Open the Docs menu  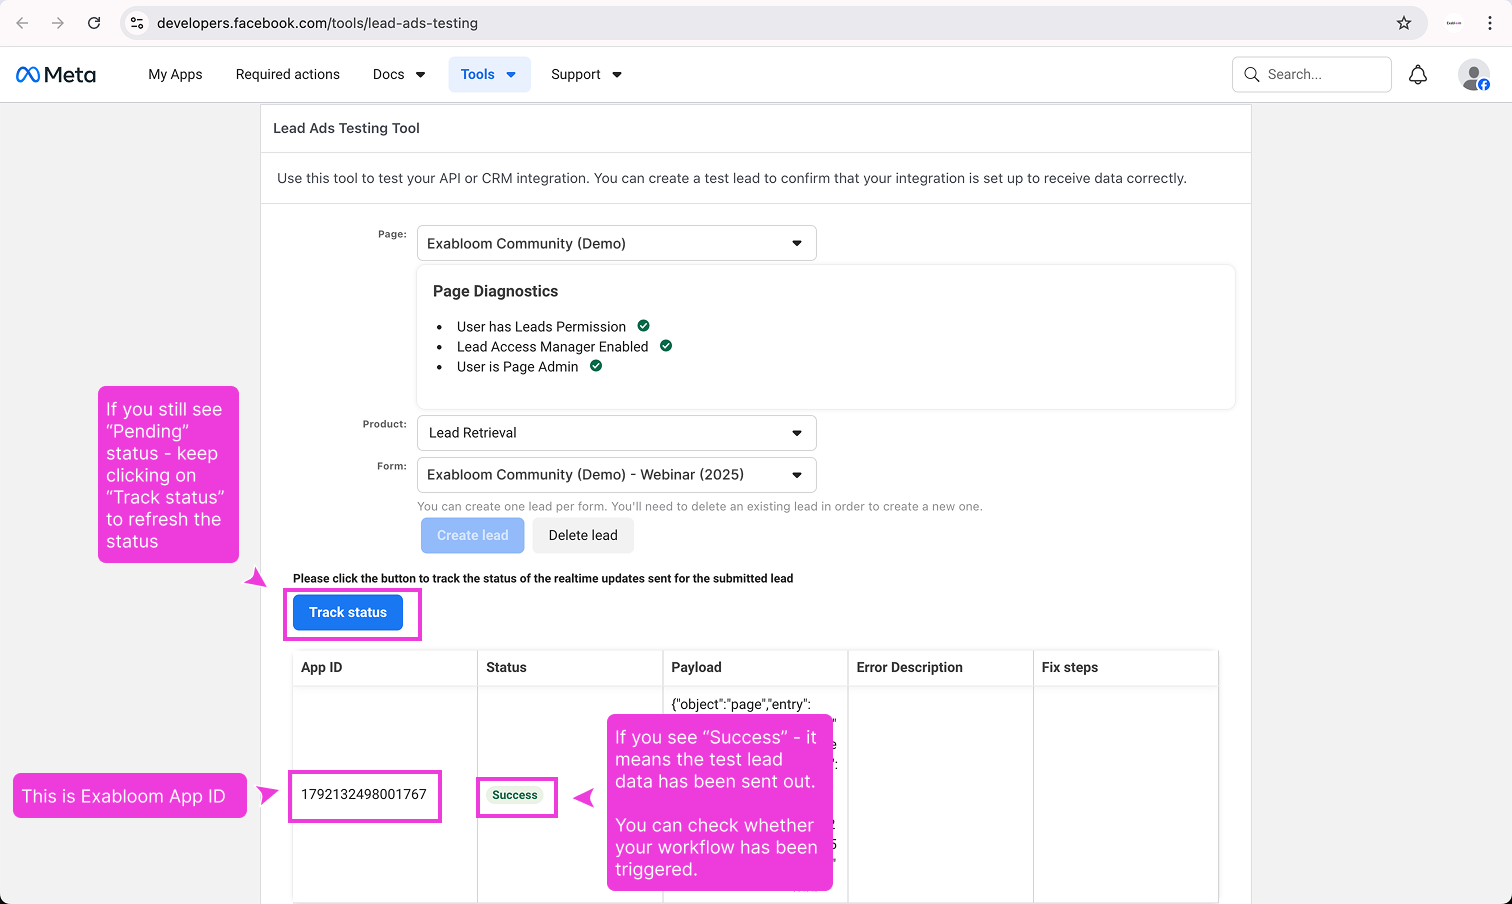pyautogui.click(x=398, y=75)
